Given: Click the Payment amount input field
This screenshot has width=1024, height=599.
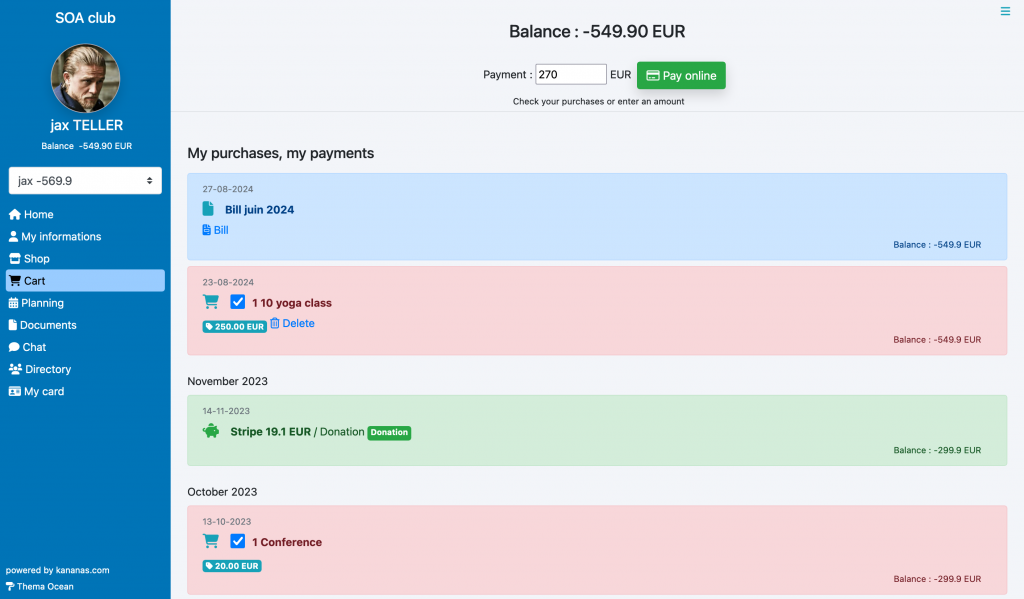Looking at the screenshot, I should coord(571,74).
